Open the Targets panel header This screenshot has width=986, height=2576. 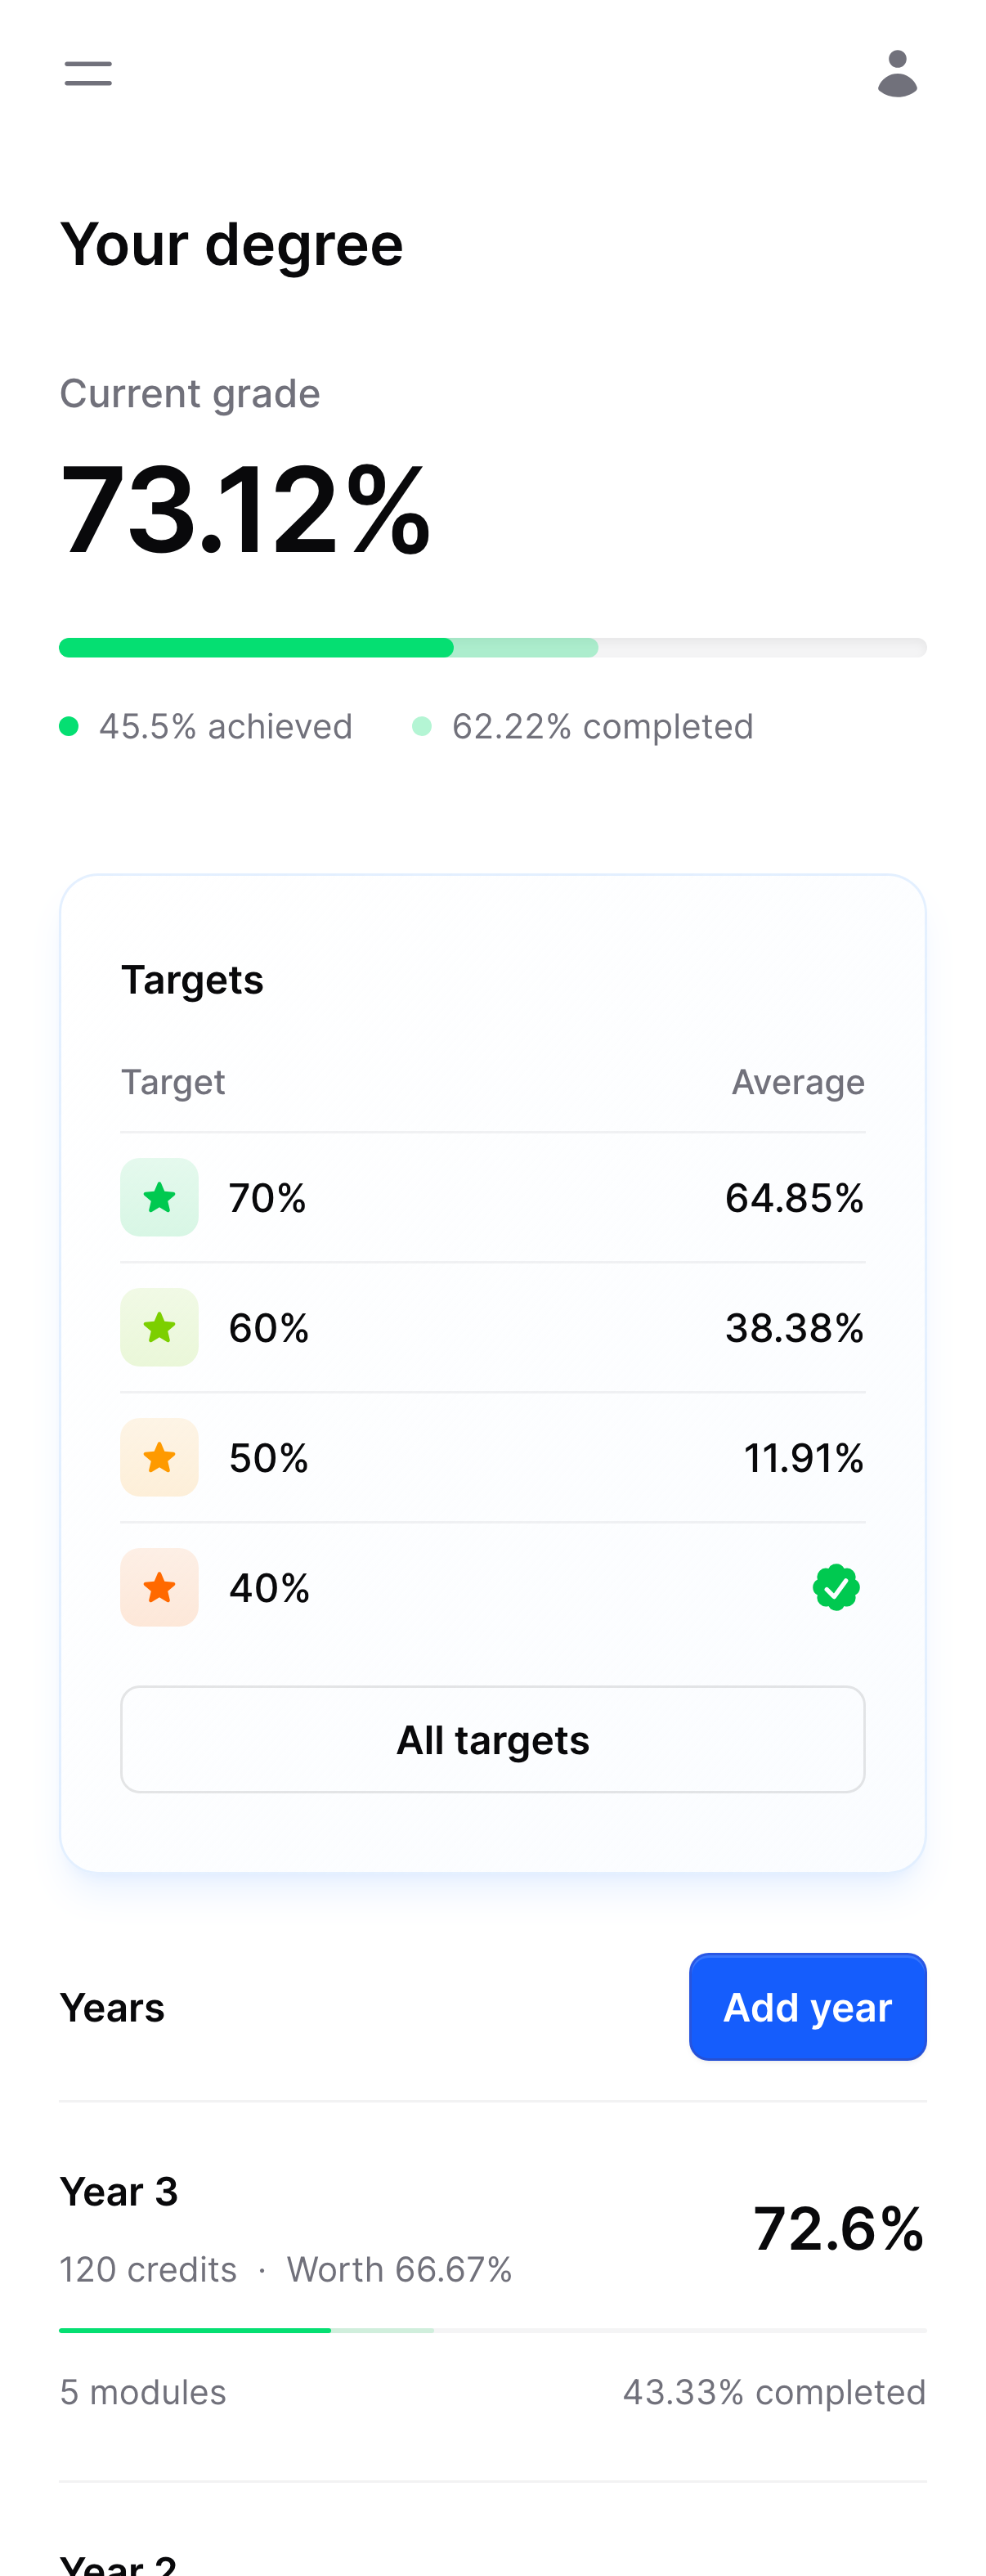[x=192, y=979]
